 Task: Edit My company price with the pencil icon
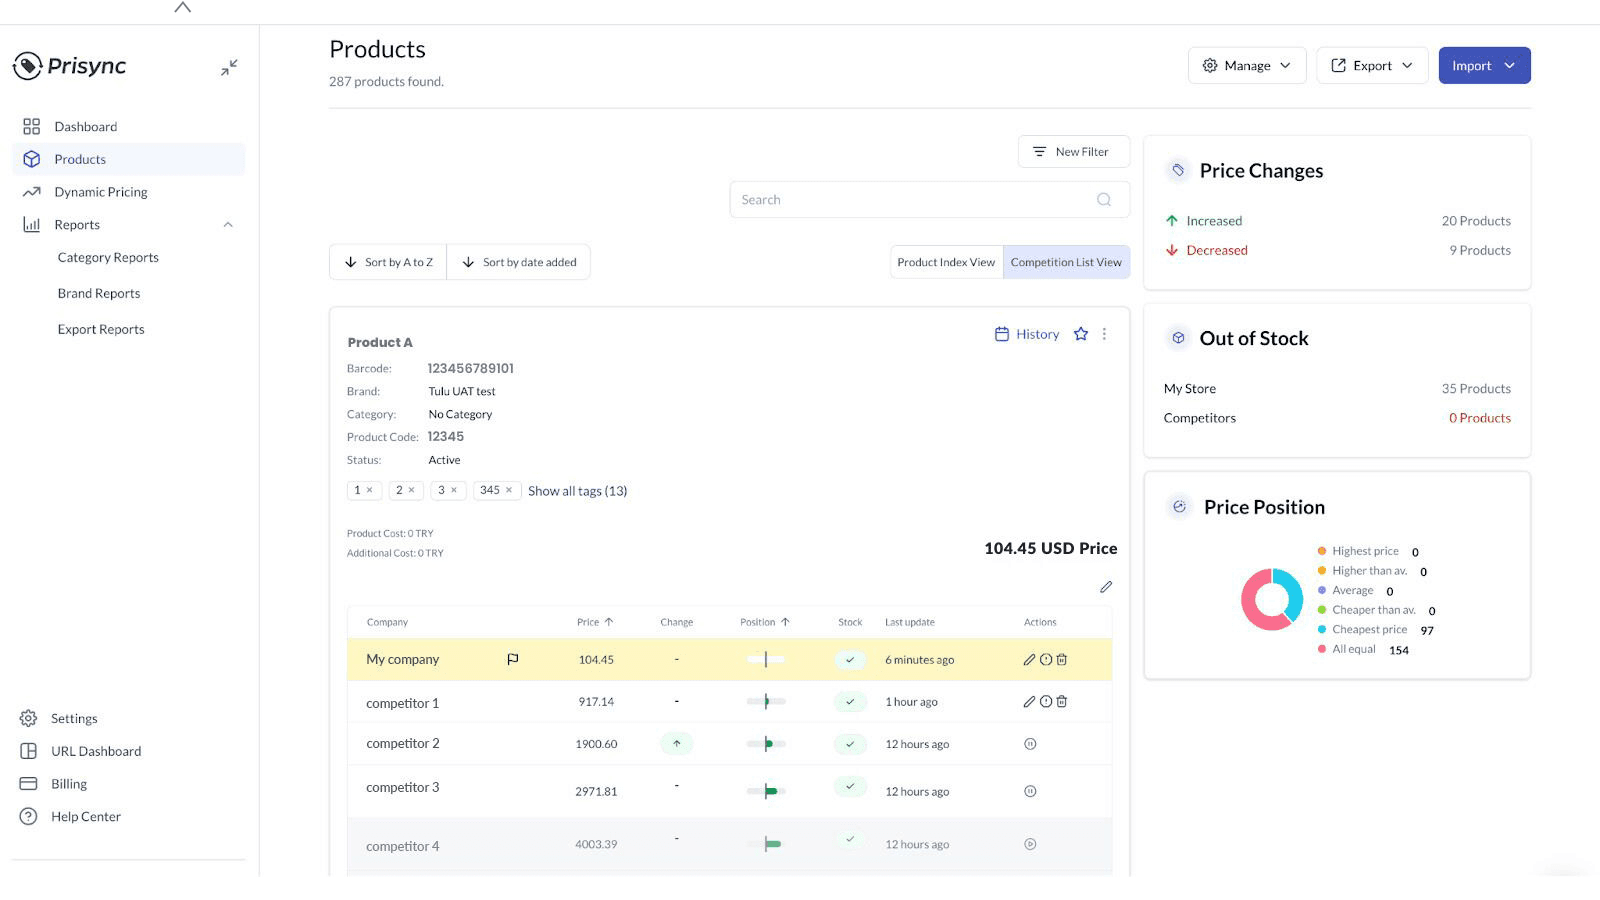1029,659
